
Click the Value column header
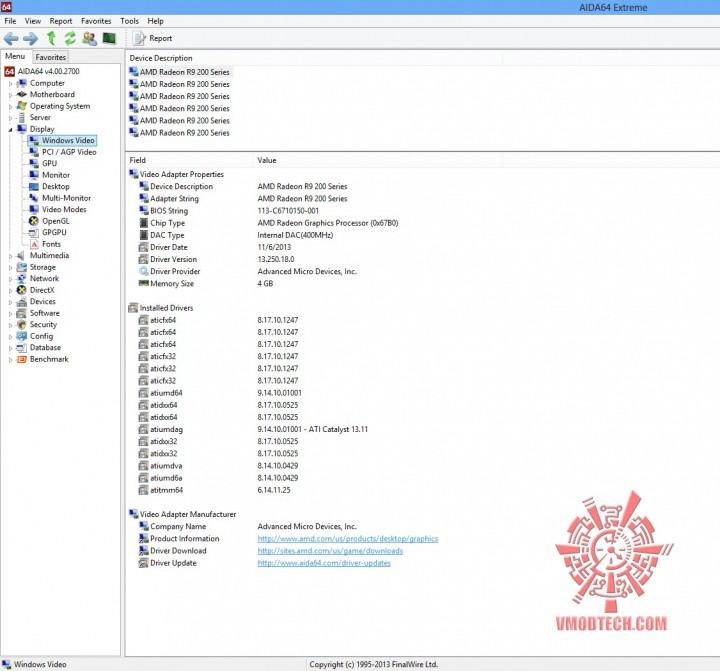coord(377,160)
